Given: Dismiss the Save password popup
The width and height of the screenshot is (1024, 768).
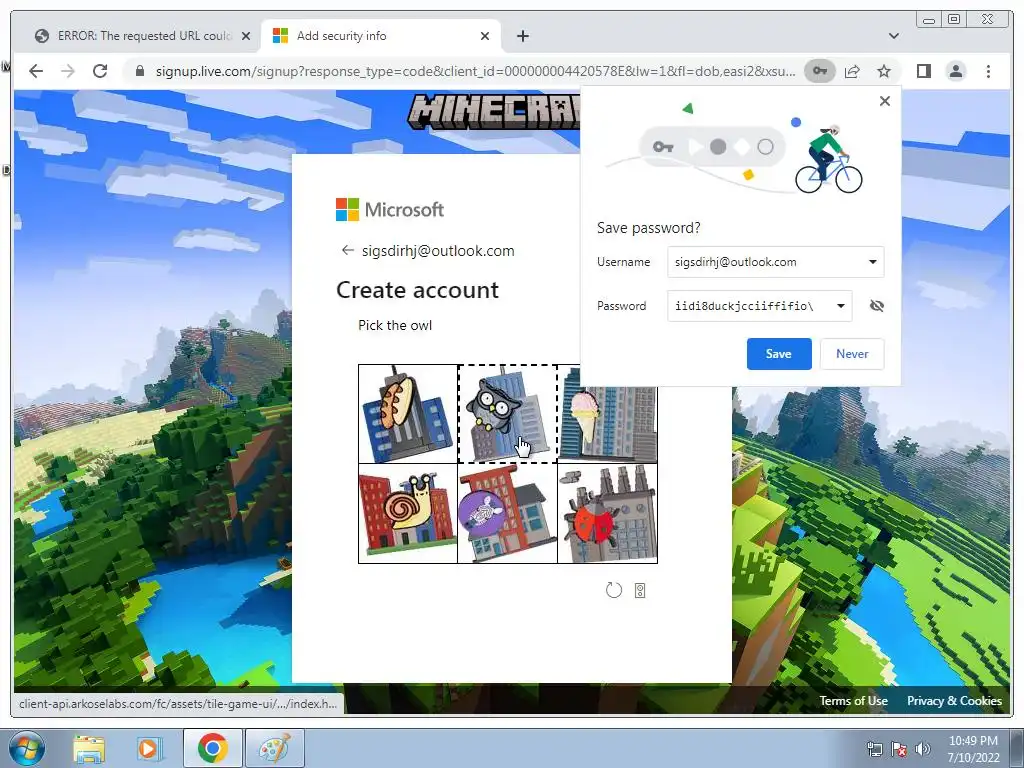Looking at the screenshot, I should click(885, 101).
